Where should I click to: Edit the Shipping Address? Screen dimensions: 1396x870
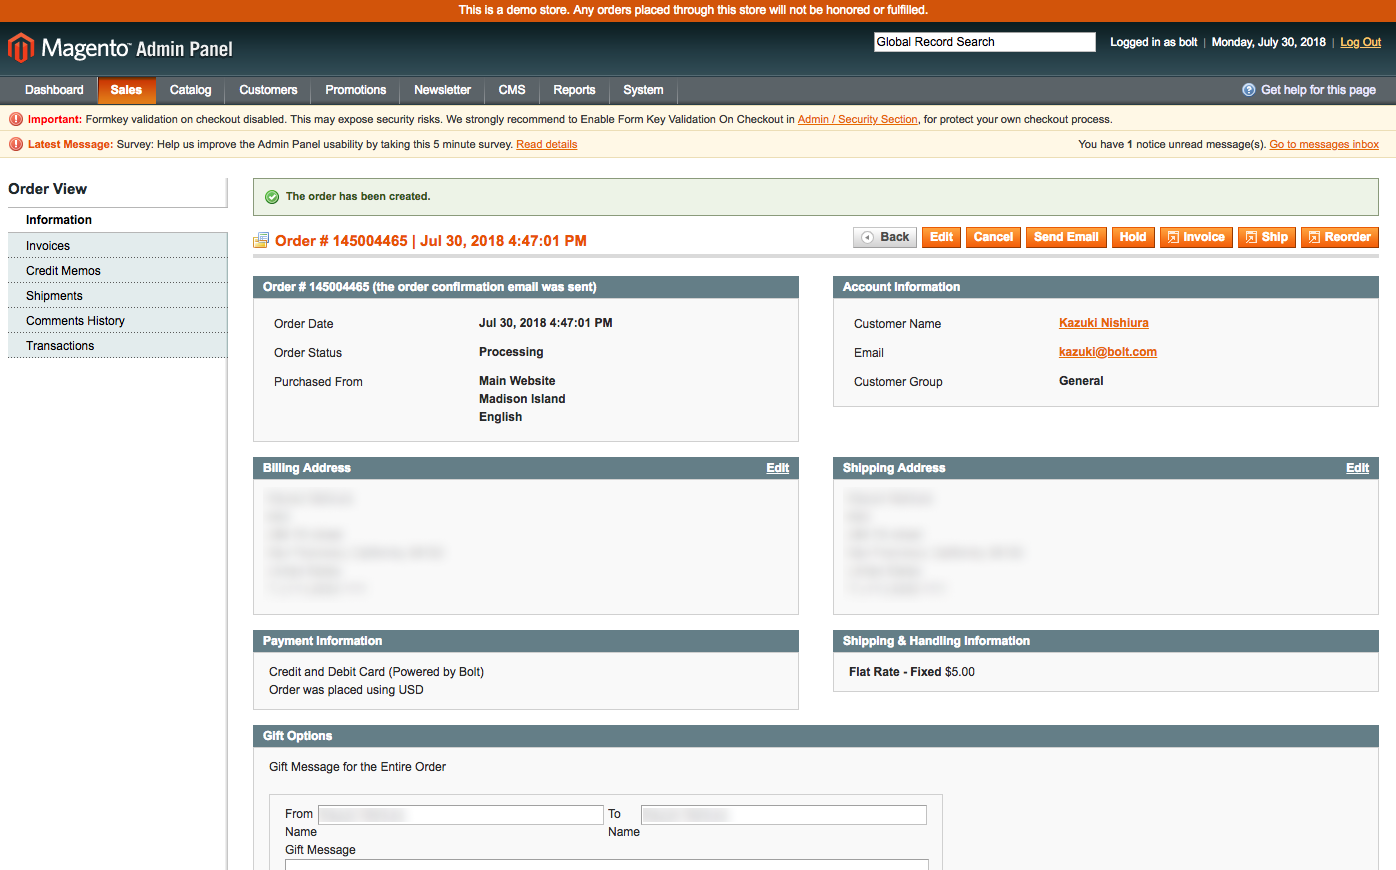point(1357,468)
